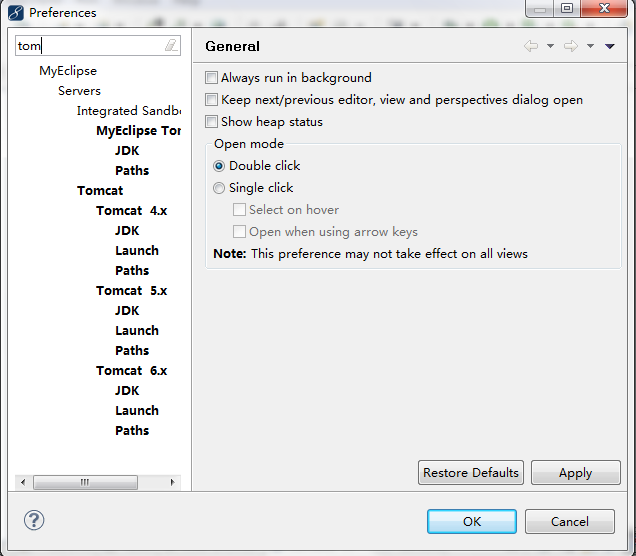Click the tree scrollbar right arrow
The width and height of the screenshot is (636, 556).
pyautogui.click(x=172, y=482)
